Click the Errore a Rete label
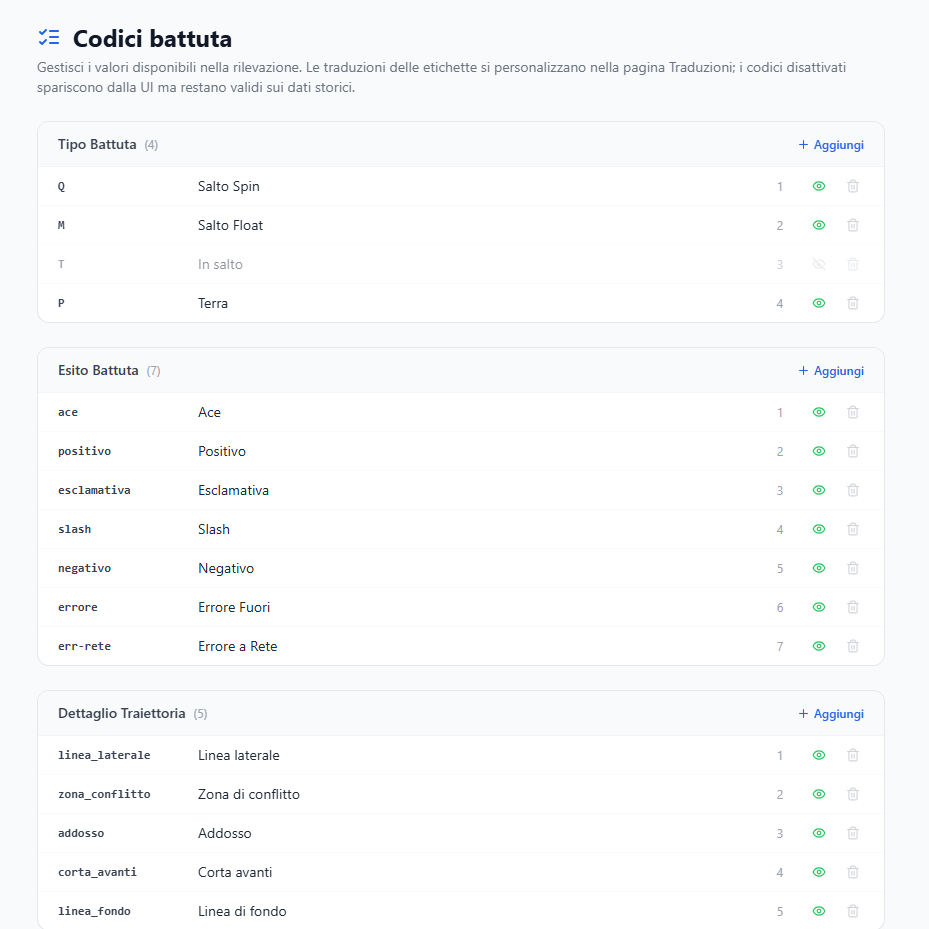The width and height of the screenshot is (929, 929). click(x=238, y=646)
